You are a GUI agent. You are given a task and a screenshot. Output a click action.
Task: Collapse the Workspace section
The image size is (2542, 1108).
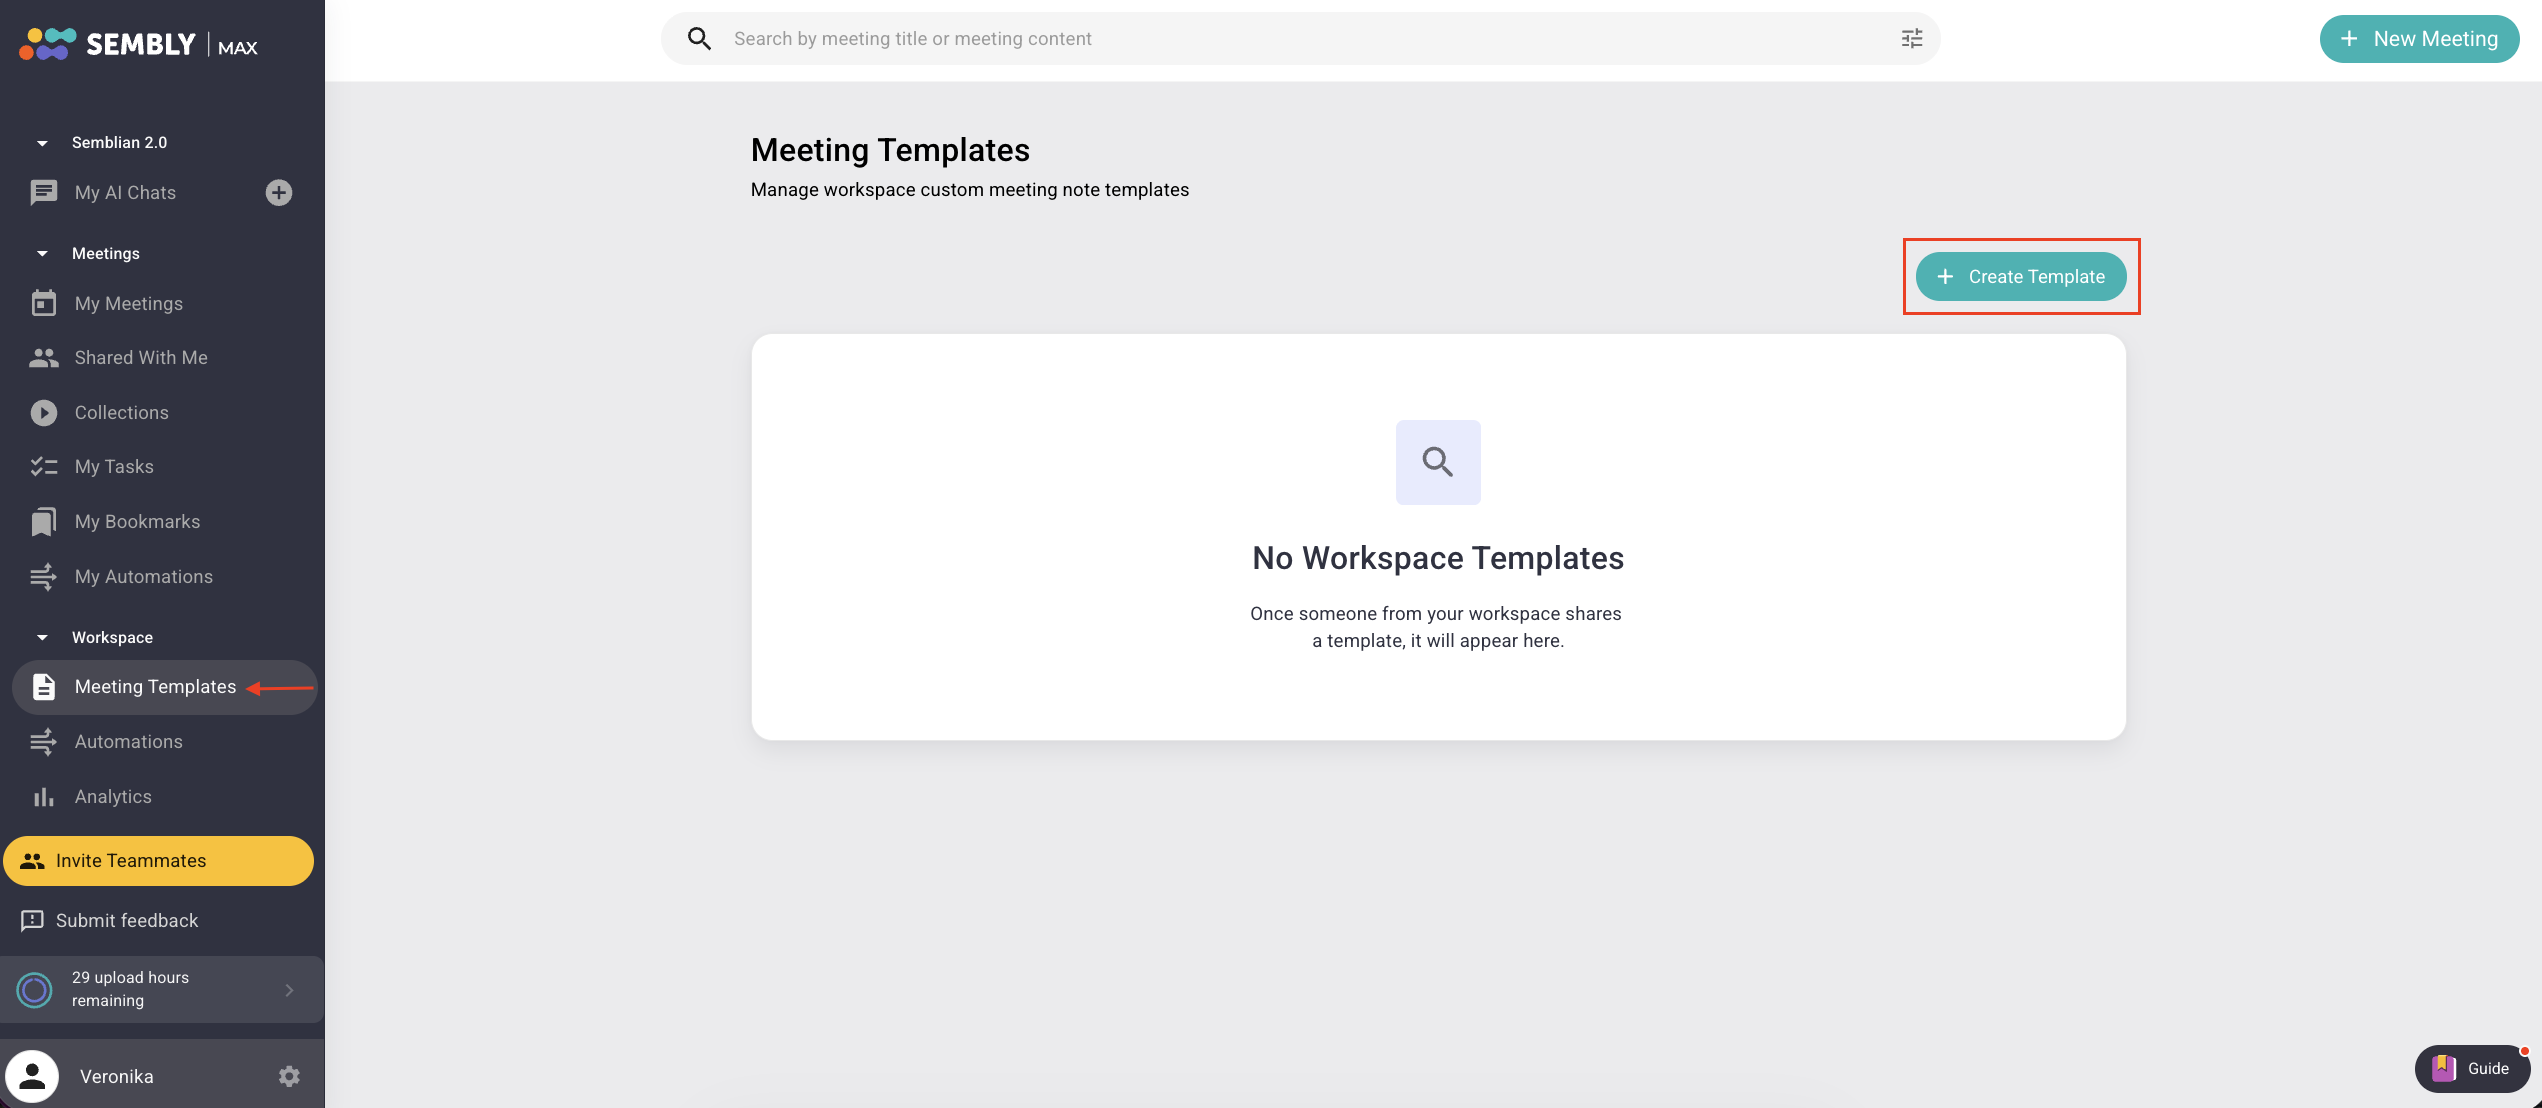42,638
